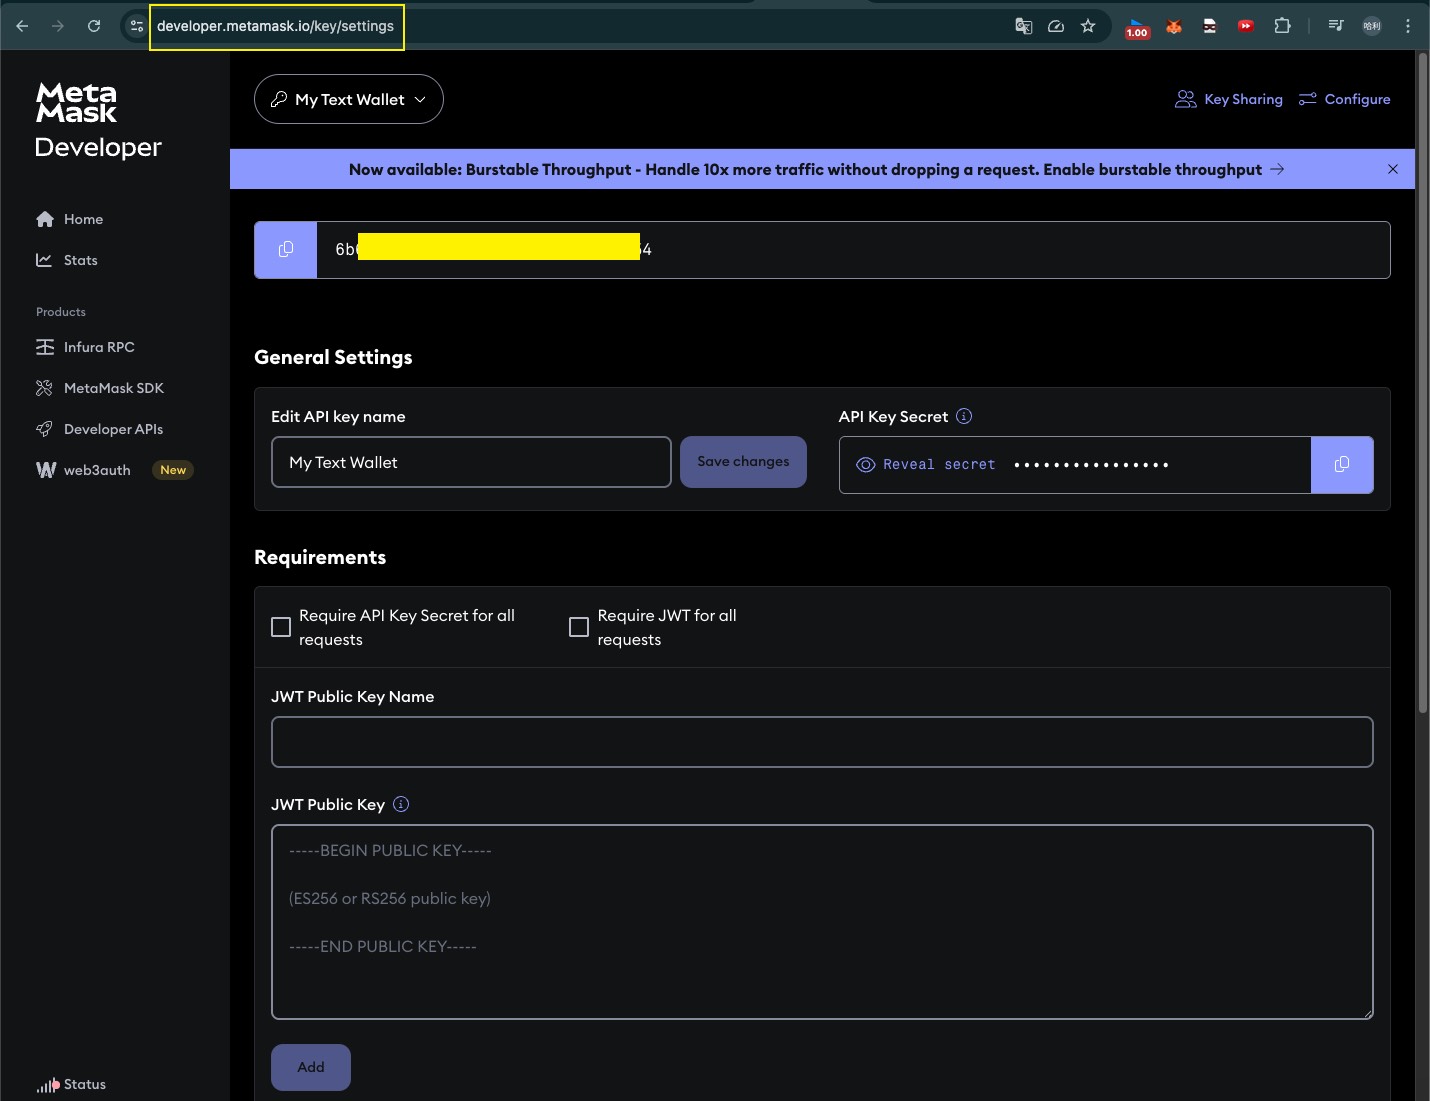Click the browser address bar URL

[x=276, y=26]
